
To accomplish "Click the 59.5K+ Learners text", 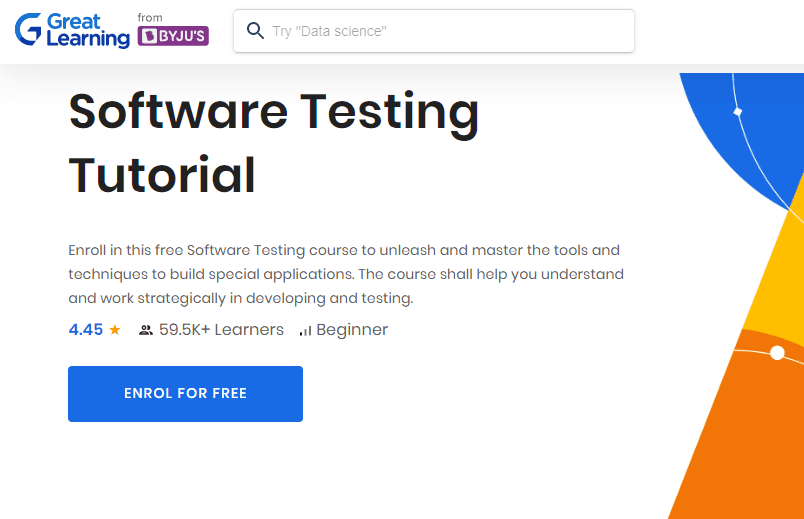I will tap(221, 330).
